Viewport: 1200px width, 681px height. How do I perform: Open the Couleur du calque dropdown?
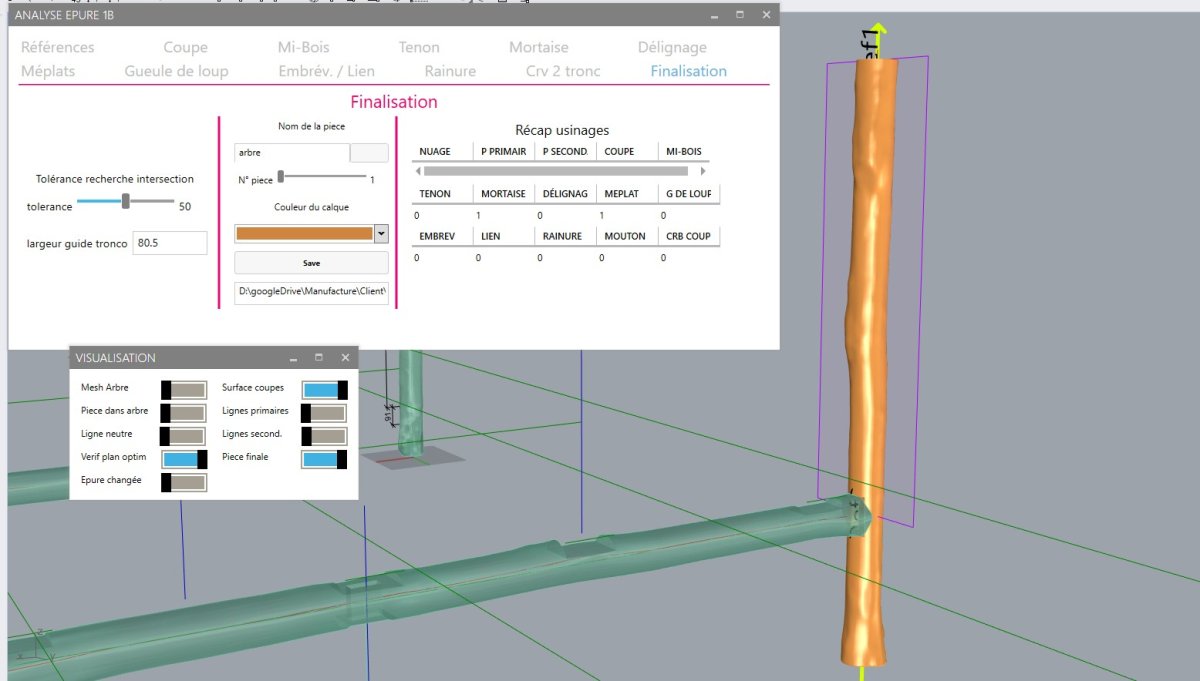coord(381,233)
